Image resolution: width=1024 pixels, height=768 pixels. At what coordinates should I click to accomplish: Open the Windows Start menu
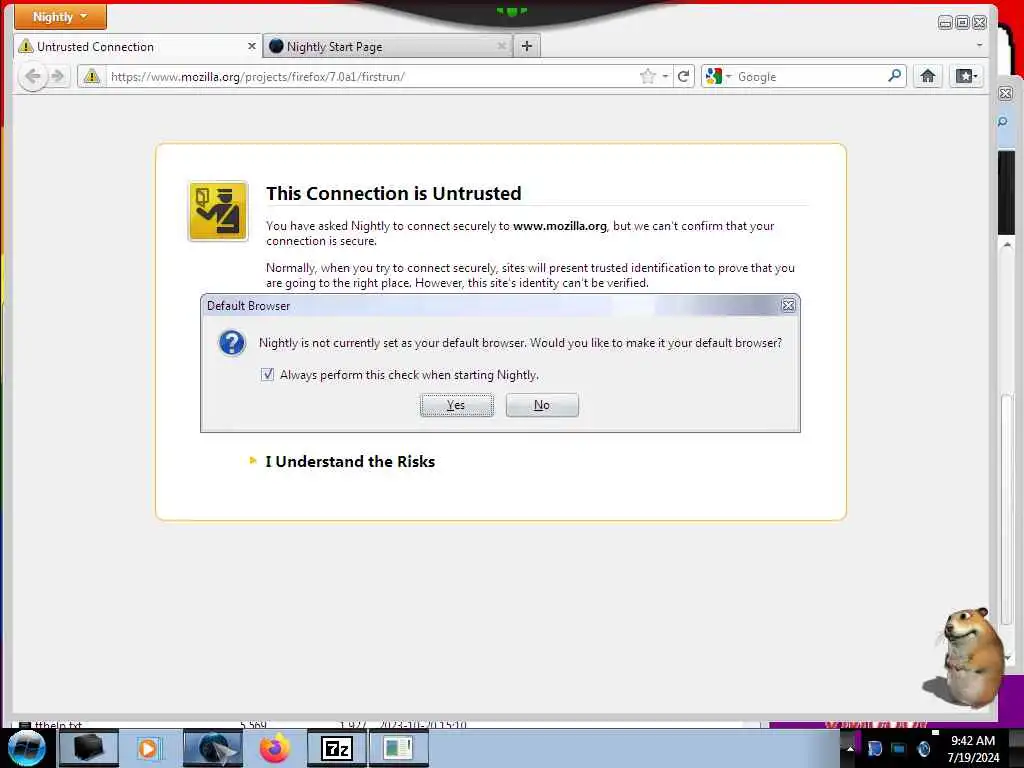click(26, 748)
